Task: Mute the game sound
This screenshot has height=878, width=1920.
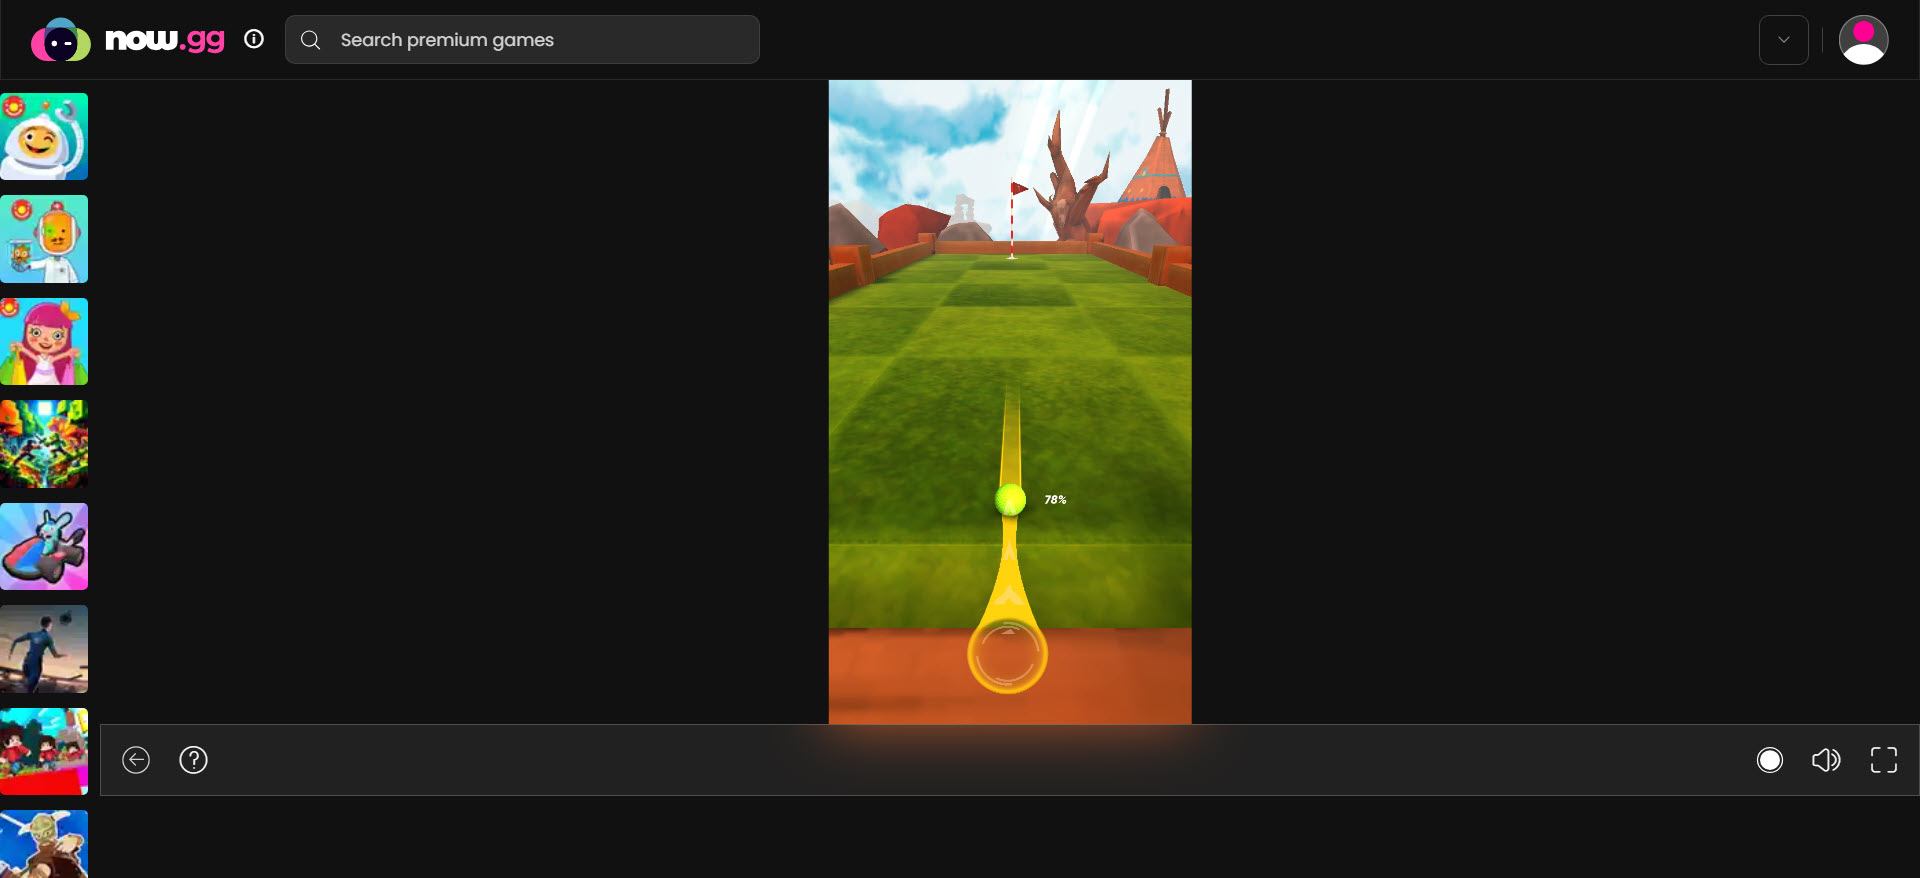Action: tap(1826, 760)
